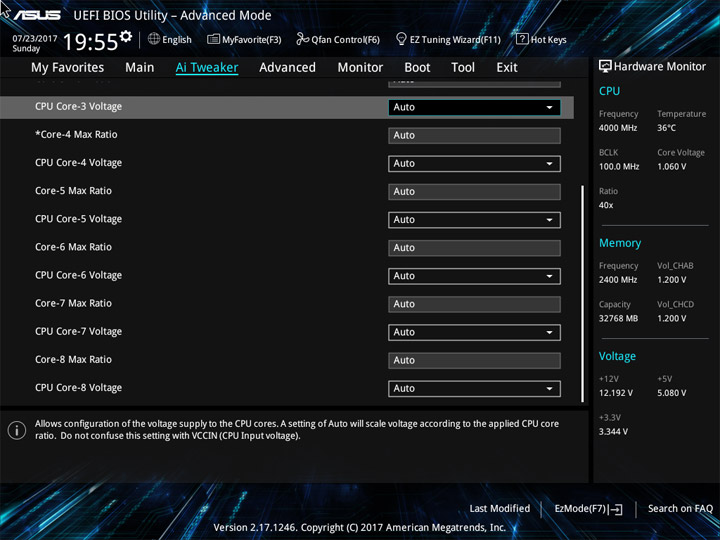The image size is (720, 540).
Task: Go to the Boot tab
Action: tap(417, 68)
